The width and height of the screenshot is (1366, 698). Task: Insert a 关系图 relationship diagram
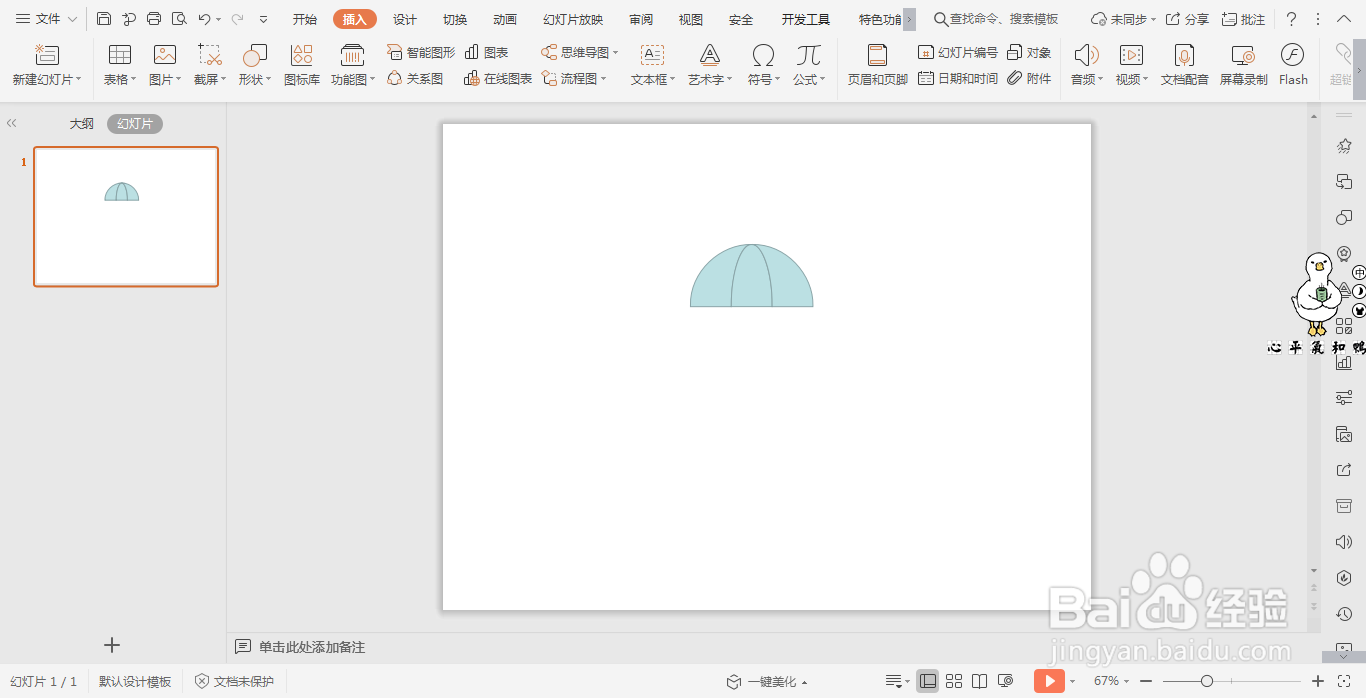[x=415, y=78]
